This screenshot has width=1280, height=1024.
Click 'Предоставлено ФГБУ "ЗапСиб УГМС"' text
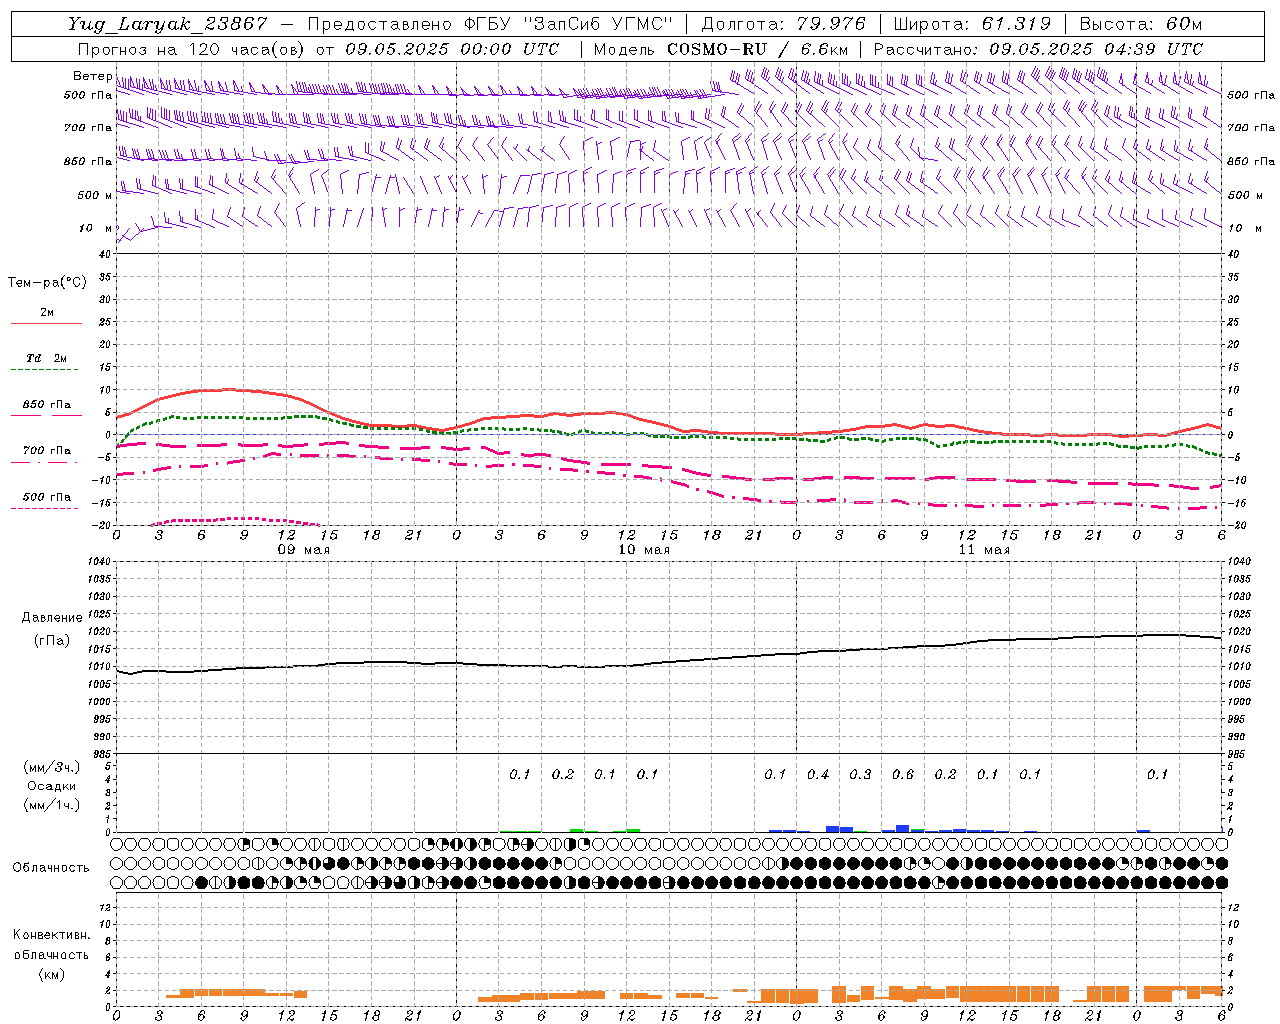490,24
